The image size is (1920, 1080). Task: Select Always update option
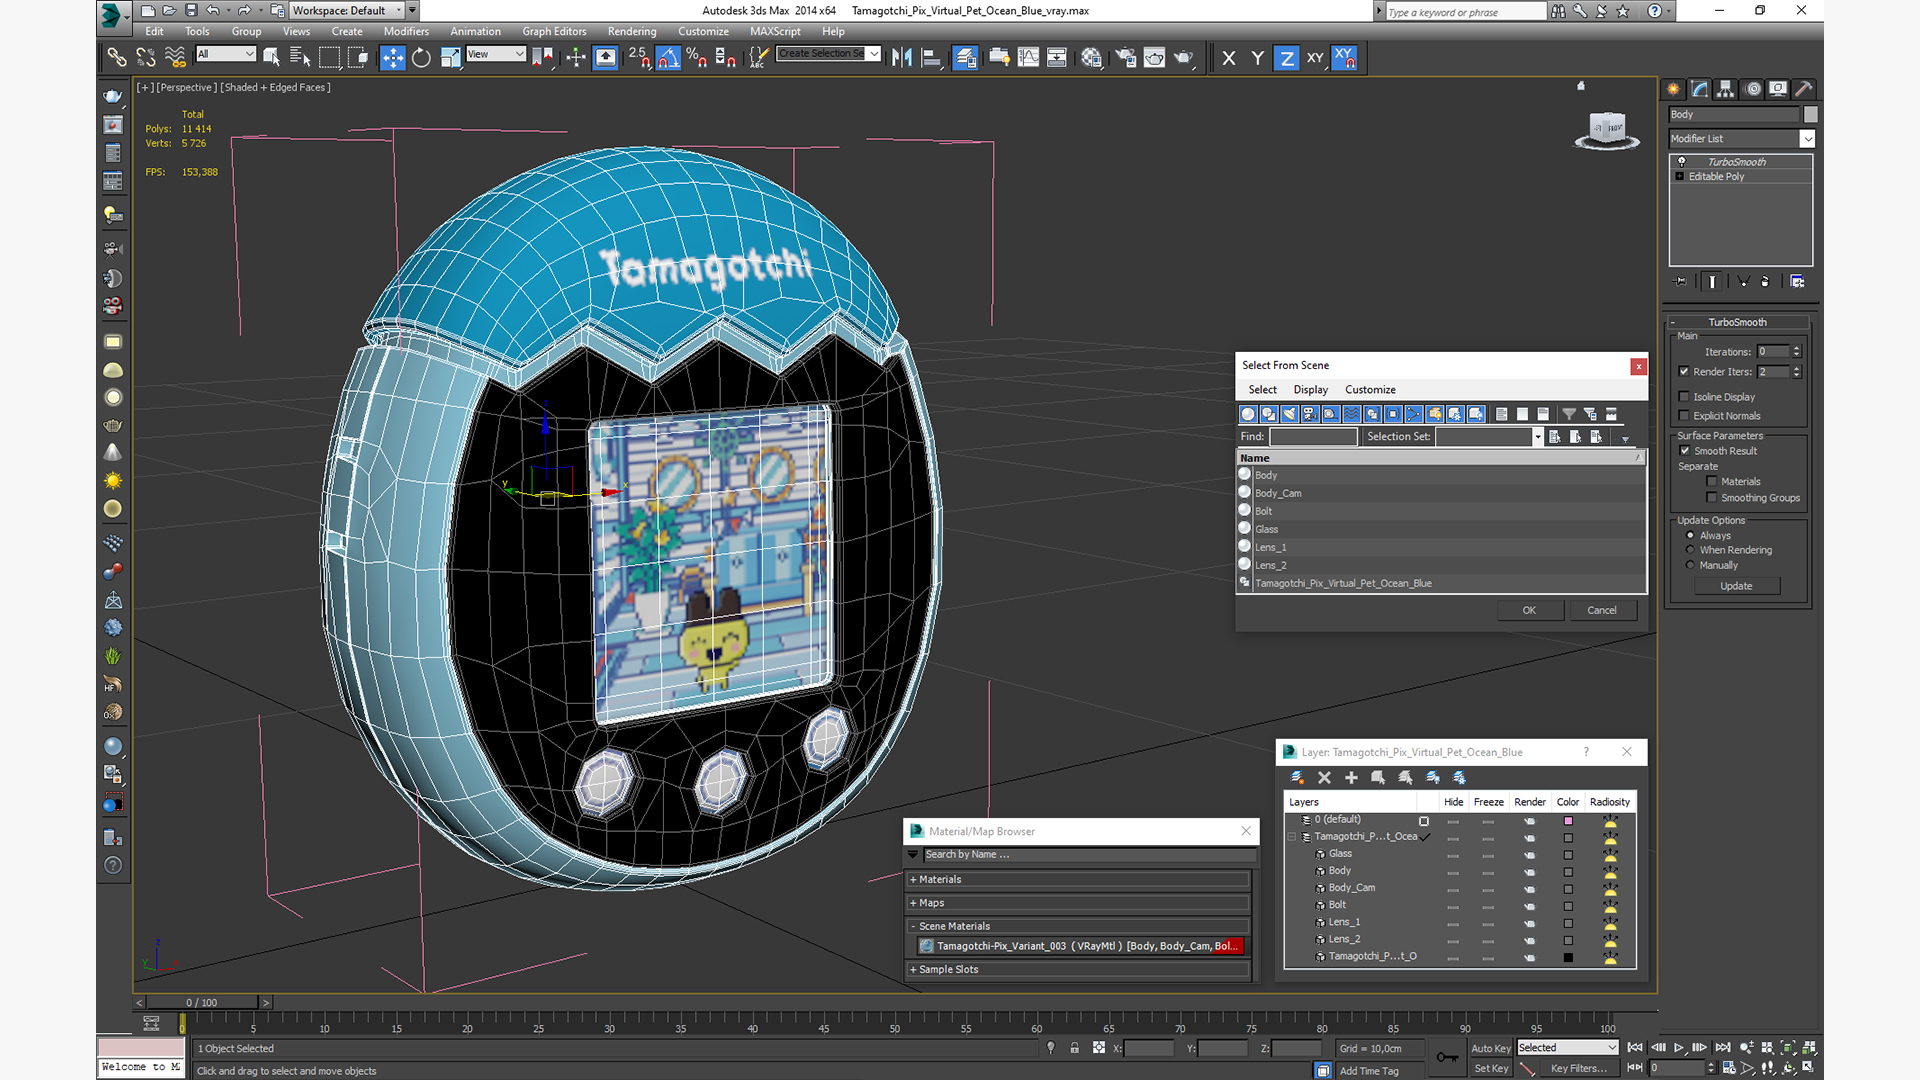1690,535
